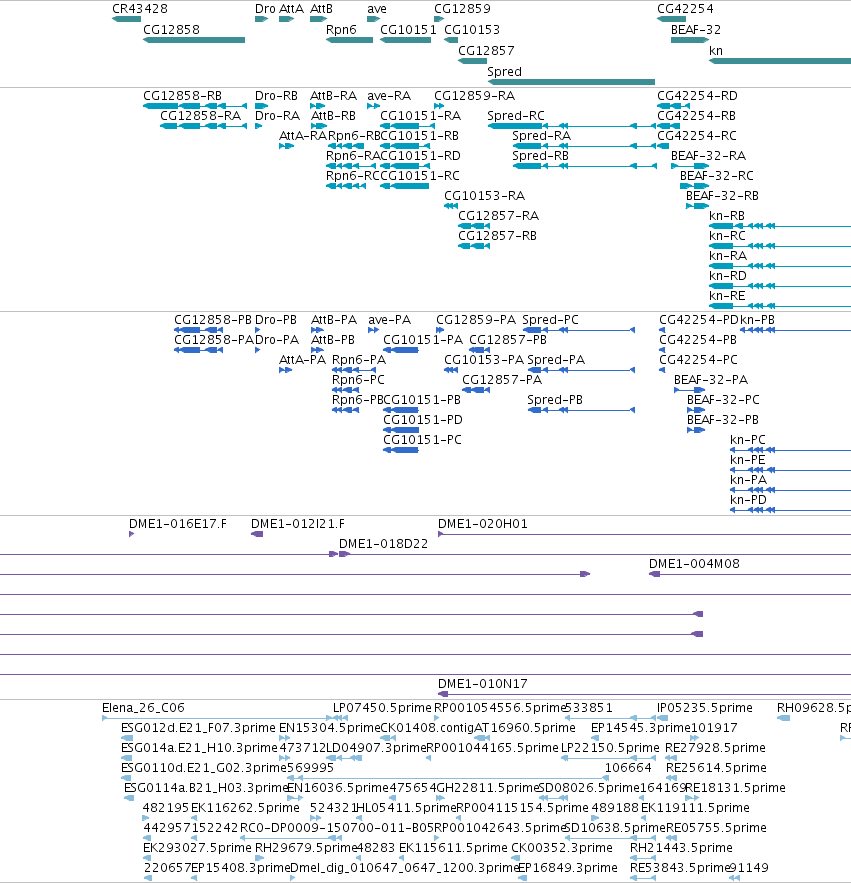Image resolution: width=851 pixels, height=883 pixels.
Task: Select transcript CG12858-RB
Action: pos(182,96)
